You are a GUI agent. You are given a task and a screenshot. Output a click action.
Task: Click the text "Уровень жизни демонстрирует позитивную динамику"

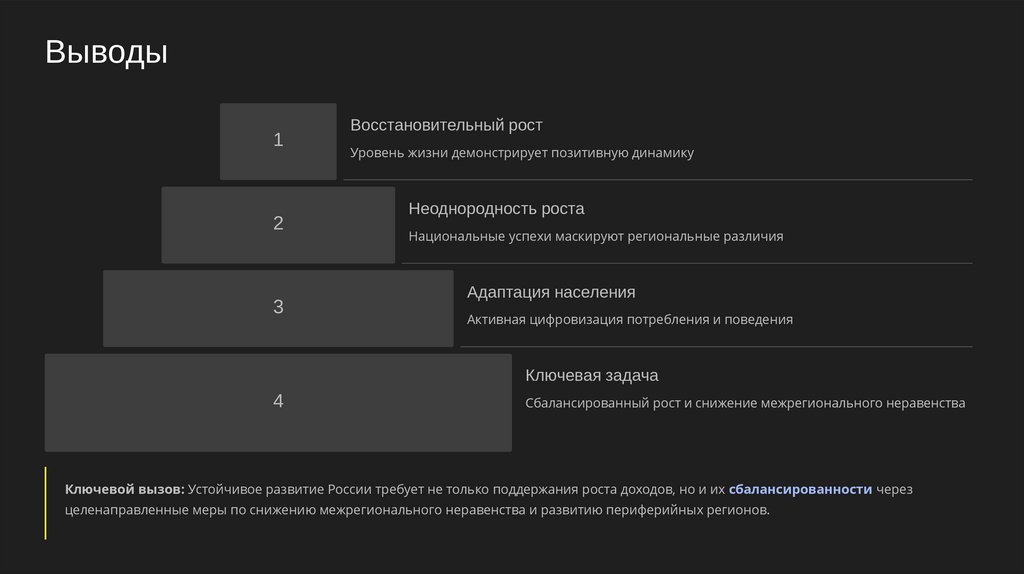click(x=521, y=153)
